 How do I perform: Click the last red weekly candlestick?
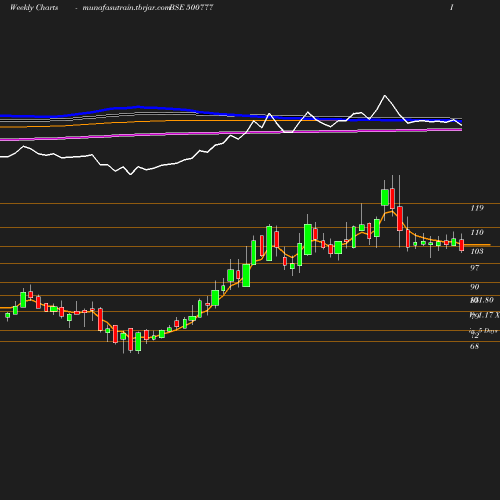pos(462,245)
